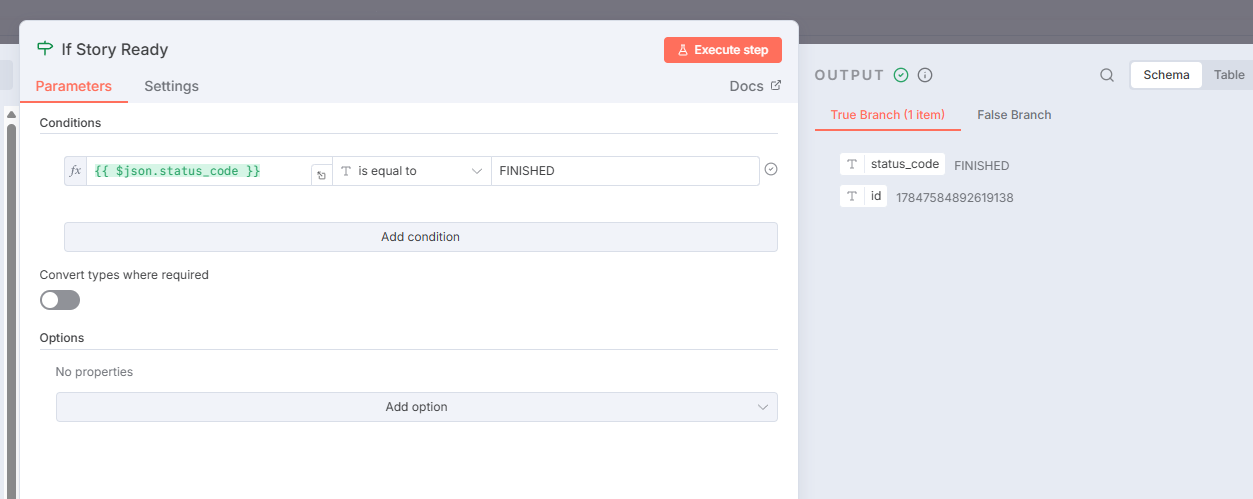The width and height of the screenshot is (1253, 499).
Task: Click the Add condition button
Action: coord(420,237)
